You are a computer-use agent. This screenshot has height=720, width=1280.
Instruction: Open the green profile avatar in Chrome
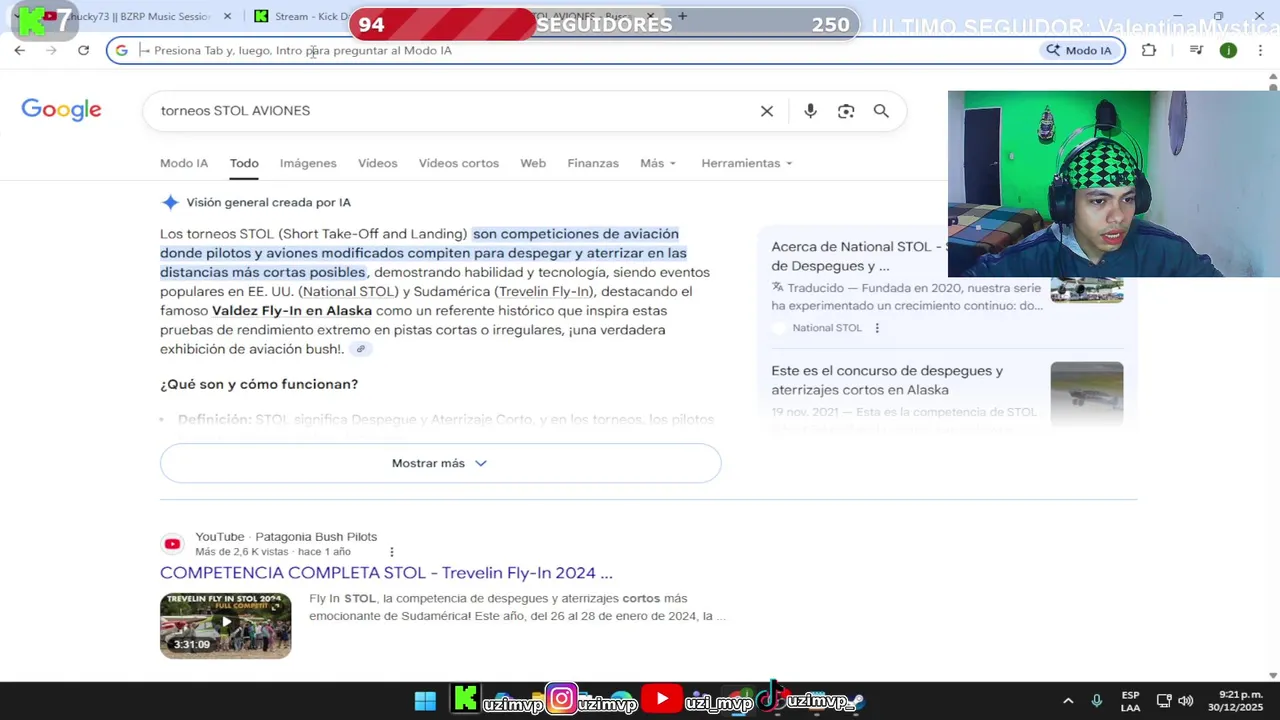1228,50
